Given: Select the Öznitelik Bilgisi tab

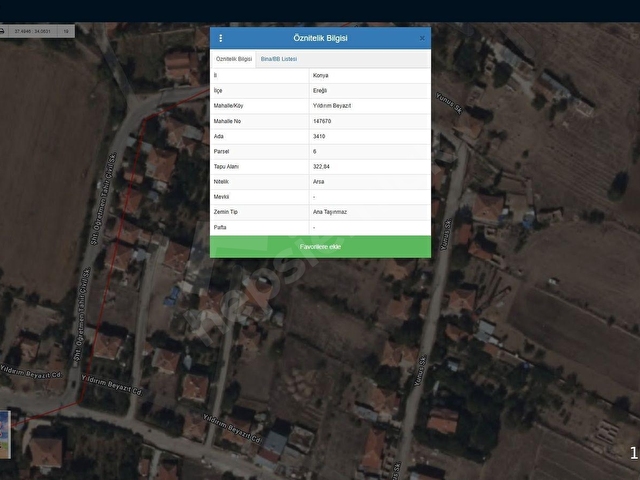Looking at the screenshot, I should coord(234,59).
